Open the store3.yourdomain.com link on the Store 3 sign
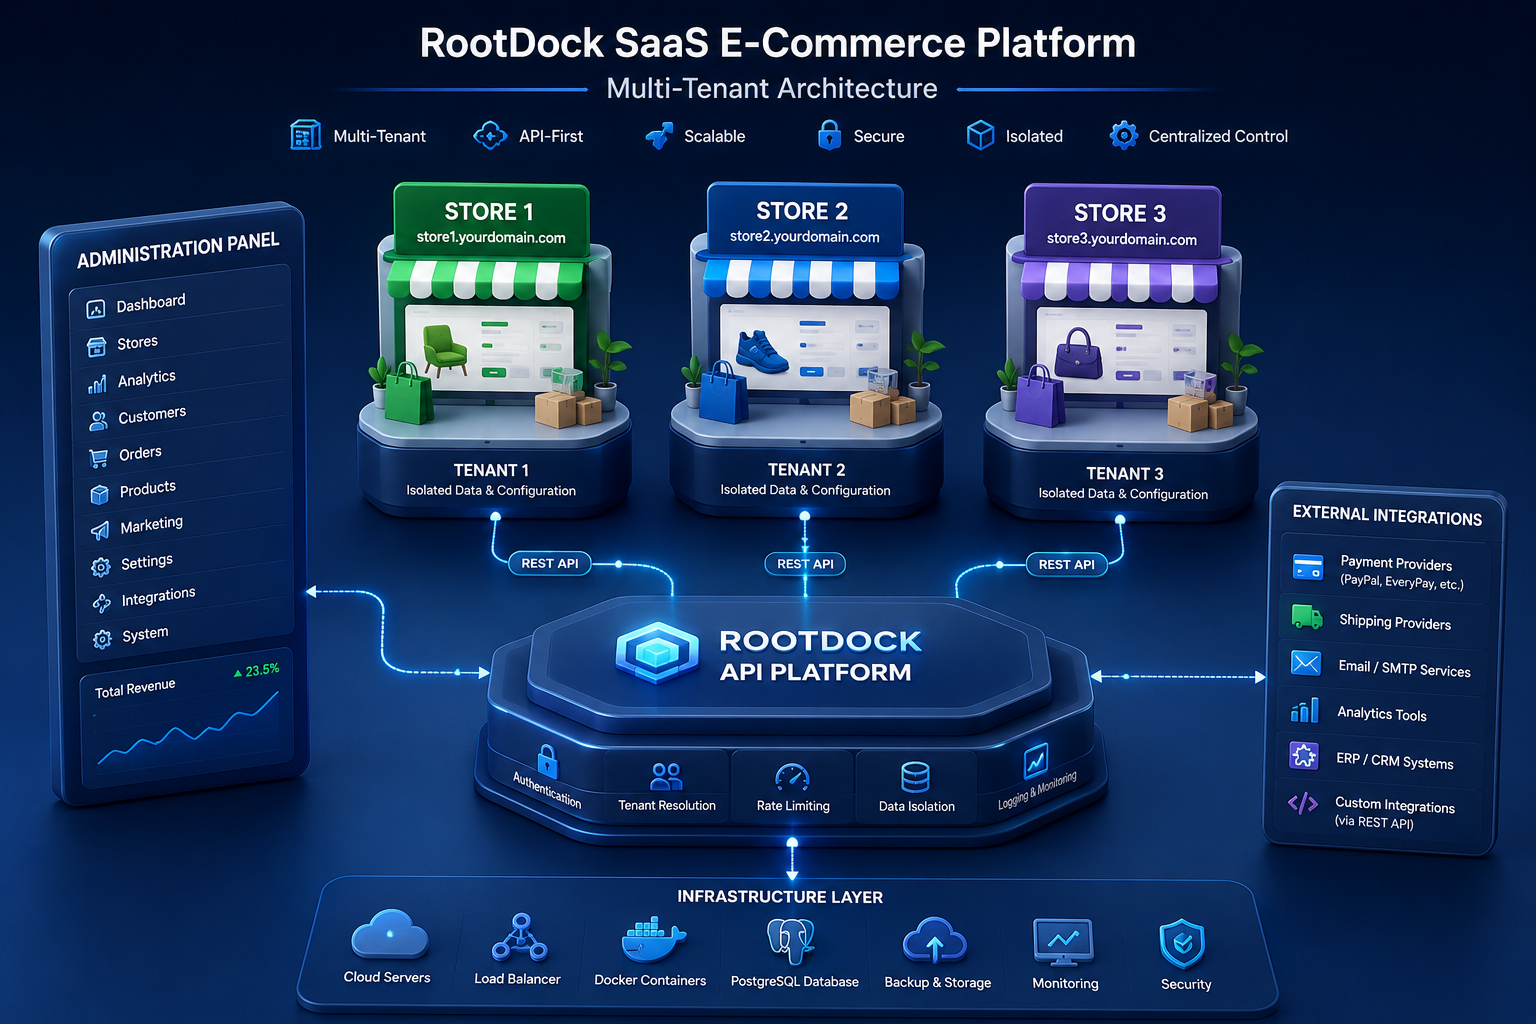This screenshot has width=1536, height=1024. 1122,239
